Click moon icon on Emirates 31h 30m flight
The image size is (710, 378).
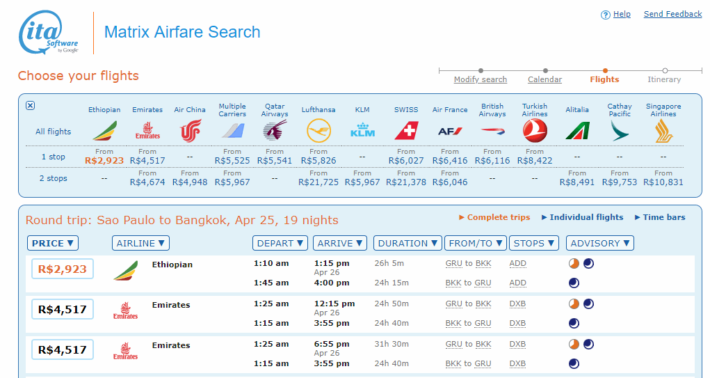589,344
